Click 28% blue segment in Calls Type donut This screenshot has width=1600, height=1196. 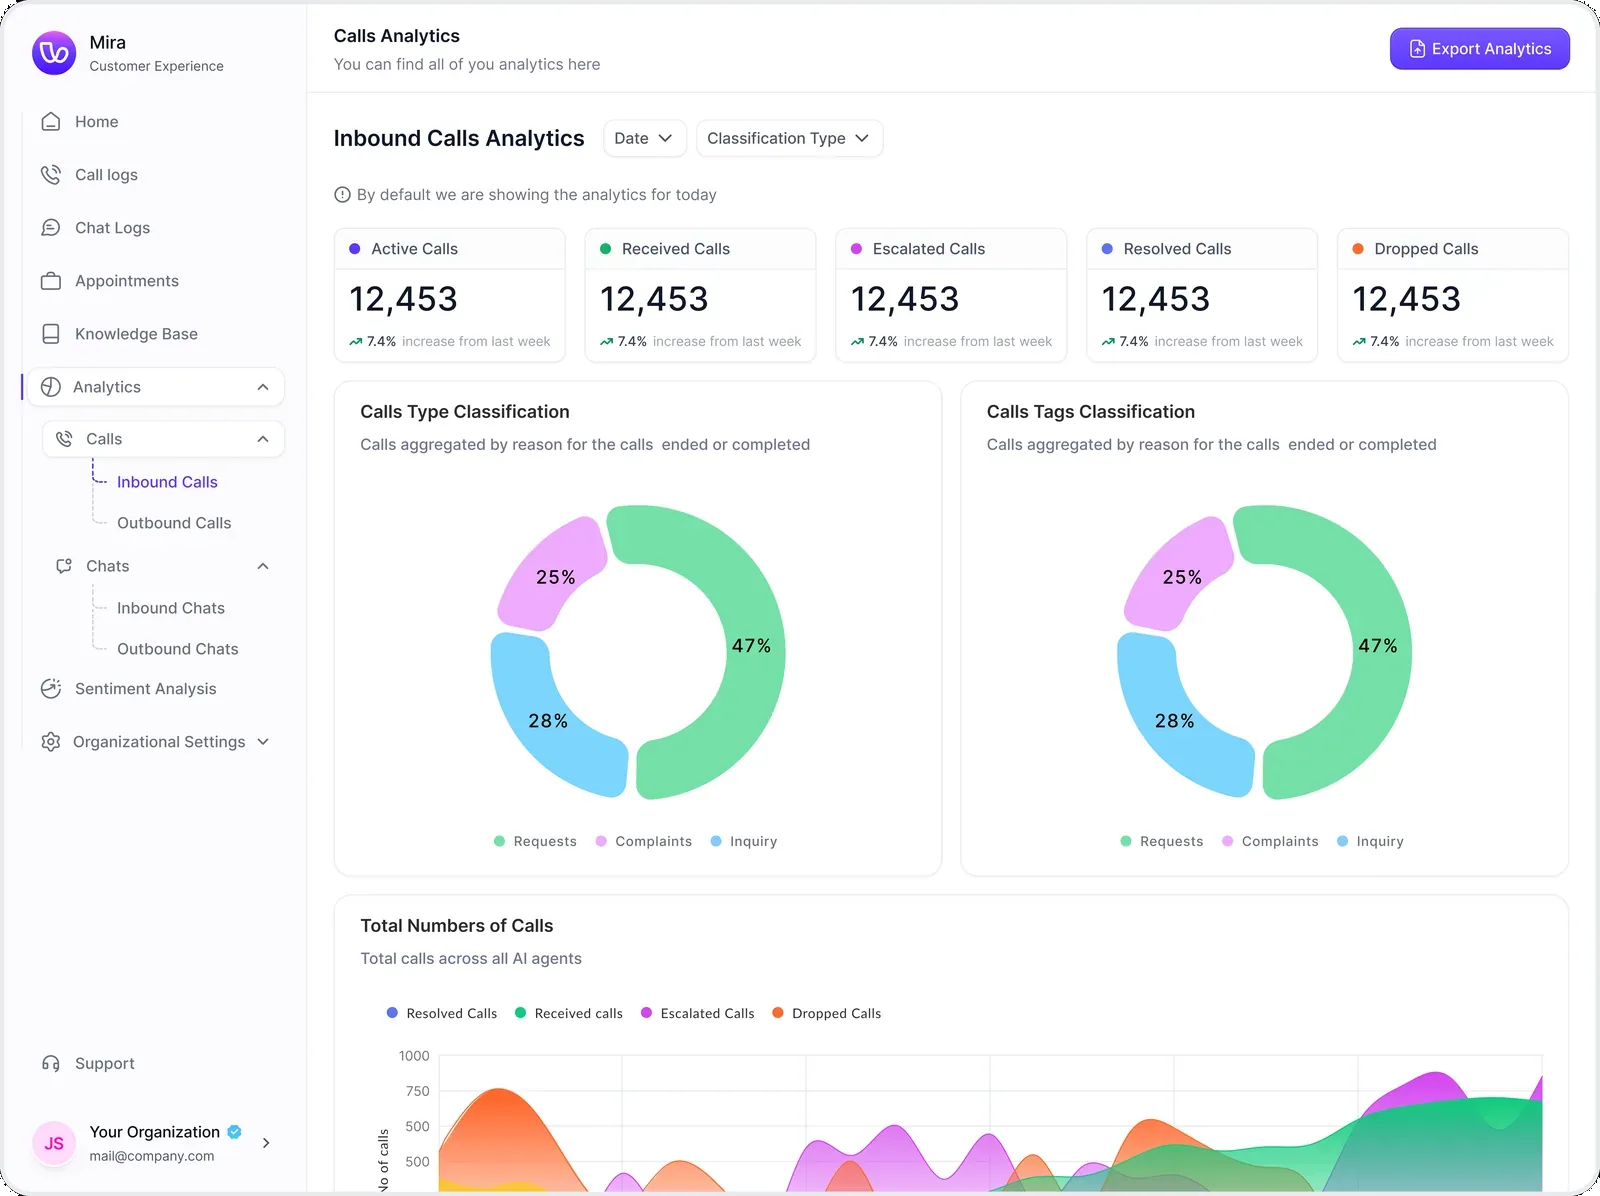(548, 721)
